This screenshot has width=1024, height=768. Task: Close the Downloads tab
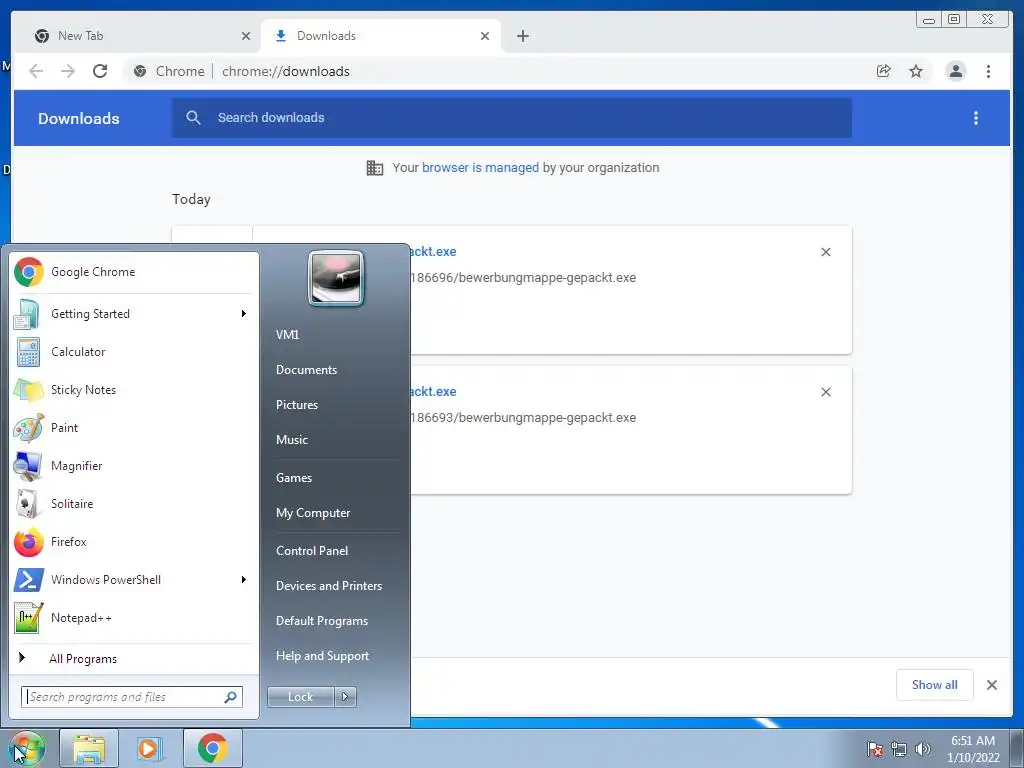(485, 36)
